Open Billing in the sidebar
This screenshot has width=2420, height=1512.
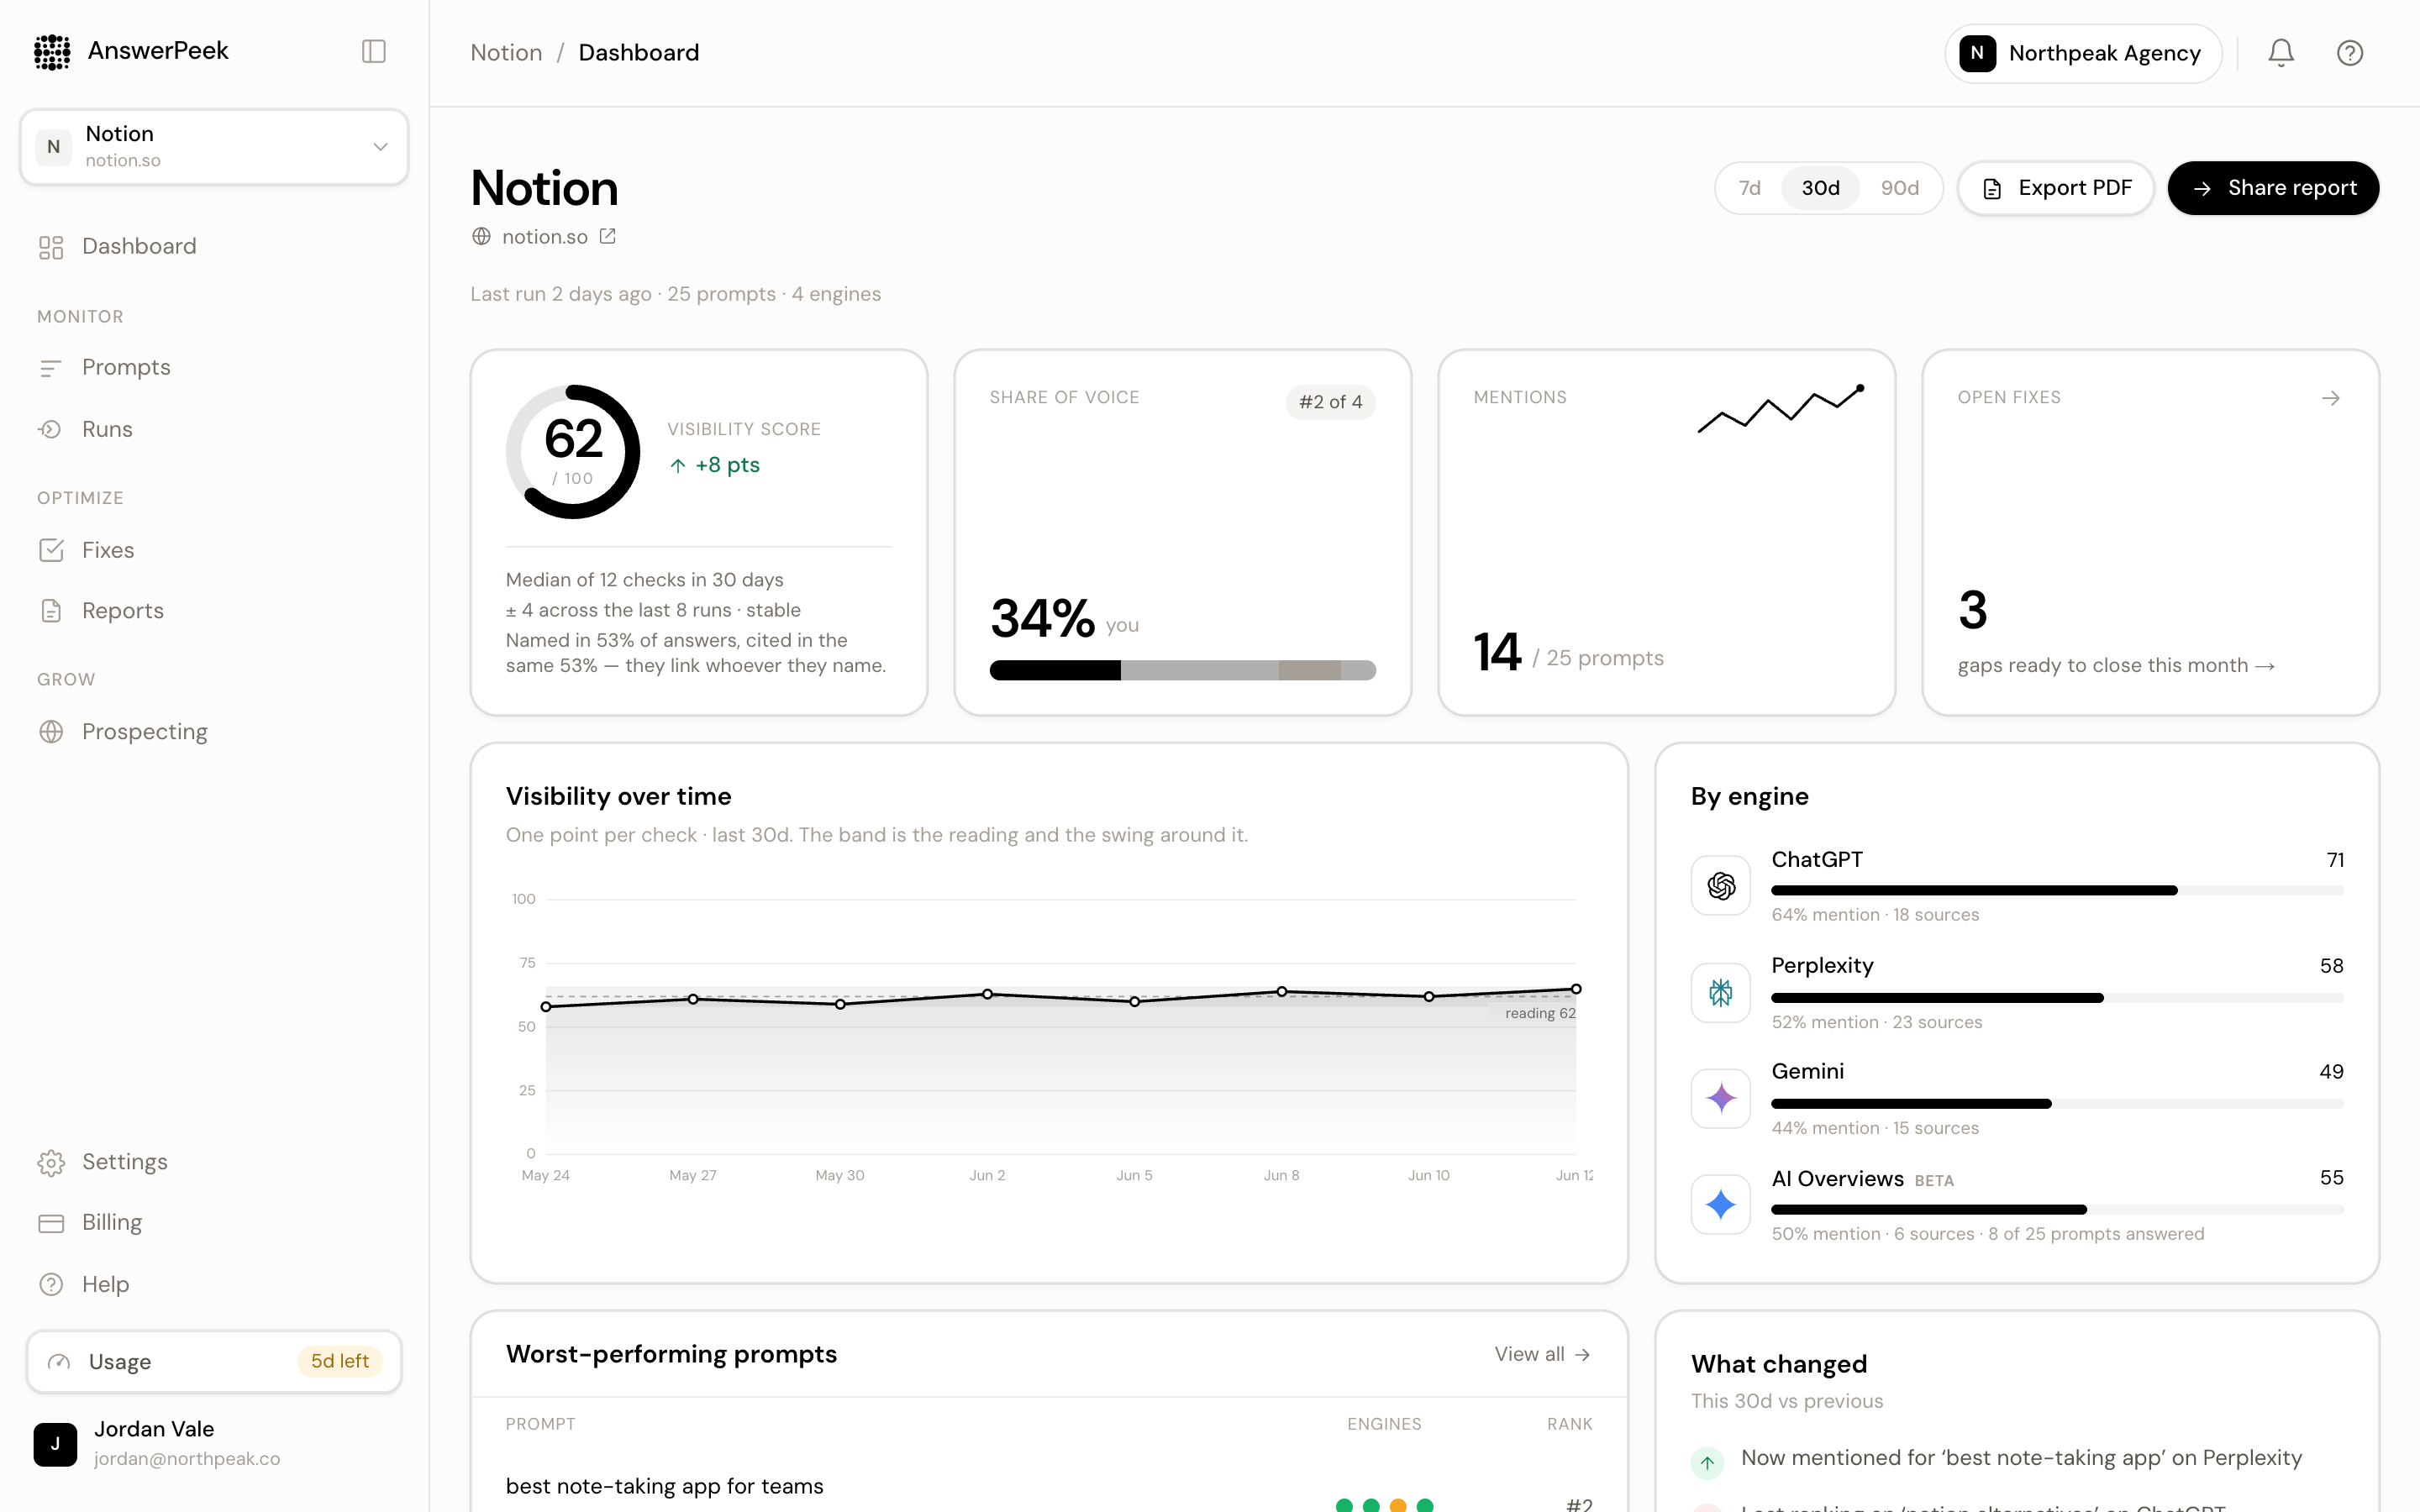(214, 1222)
